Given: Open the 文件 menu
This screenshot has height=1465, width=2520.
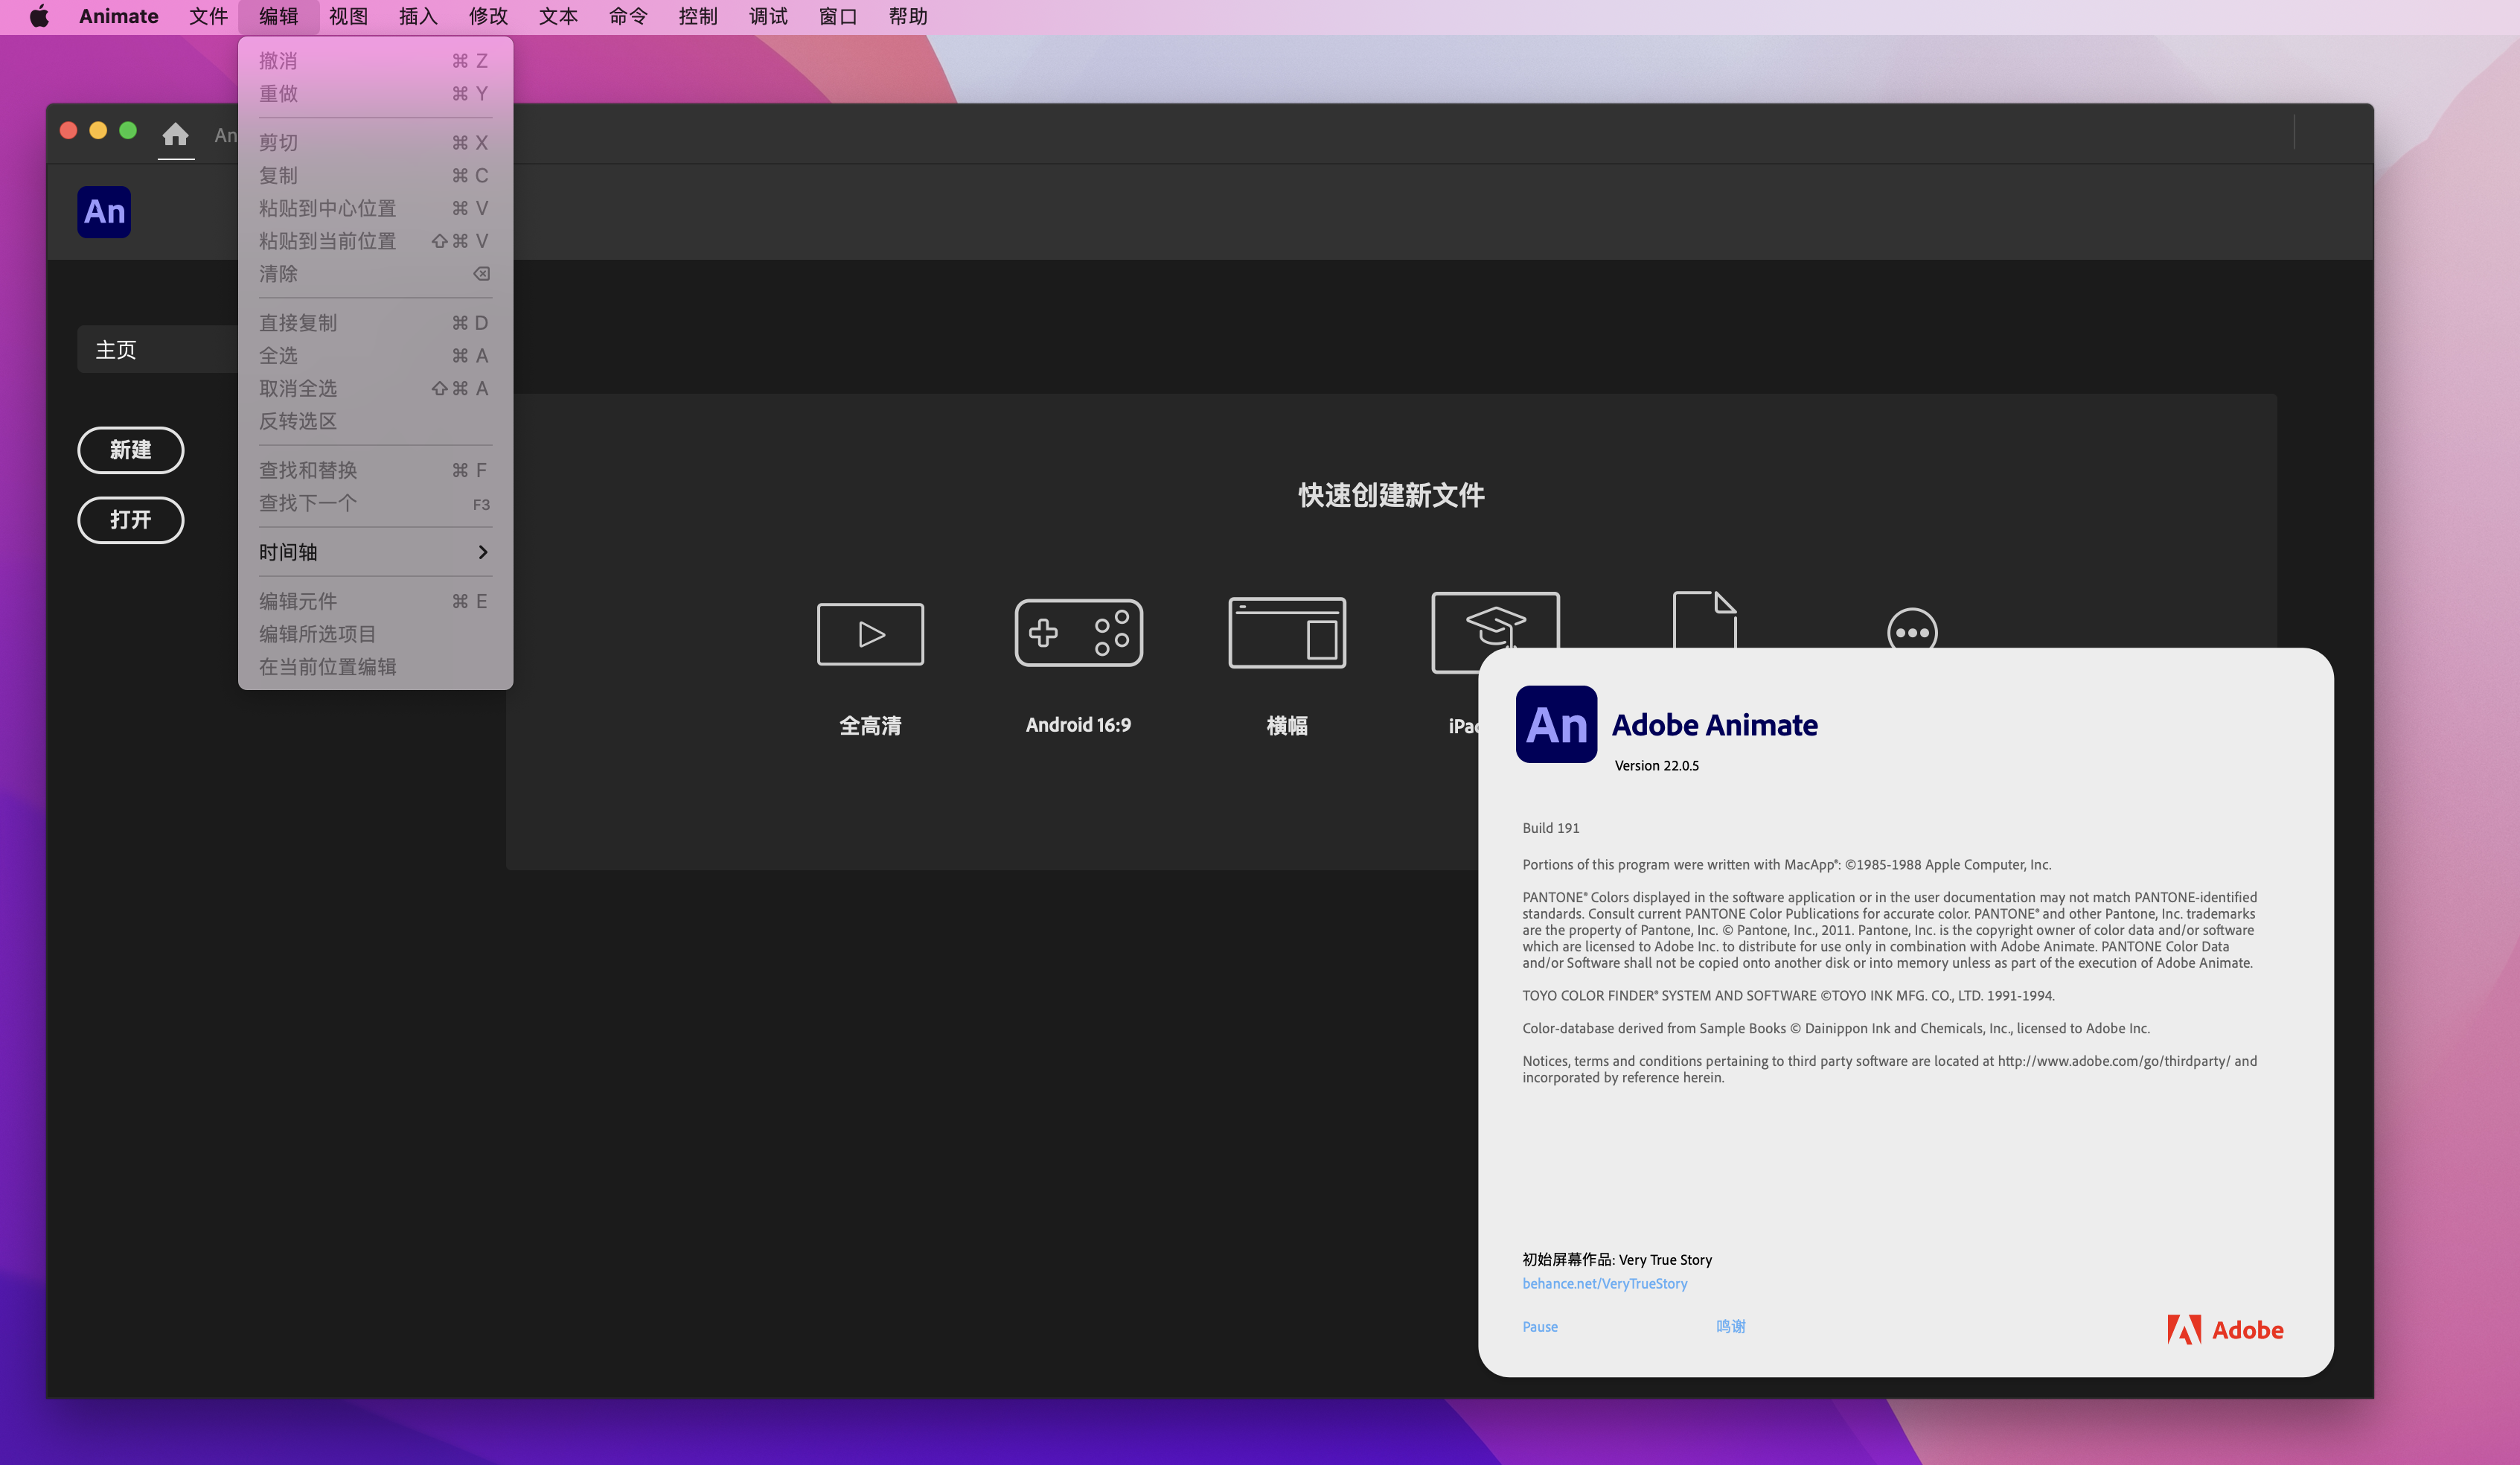Looking at the screenshot, I should click(208, 16).
